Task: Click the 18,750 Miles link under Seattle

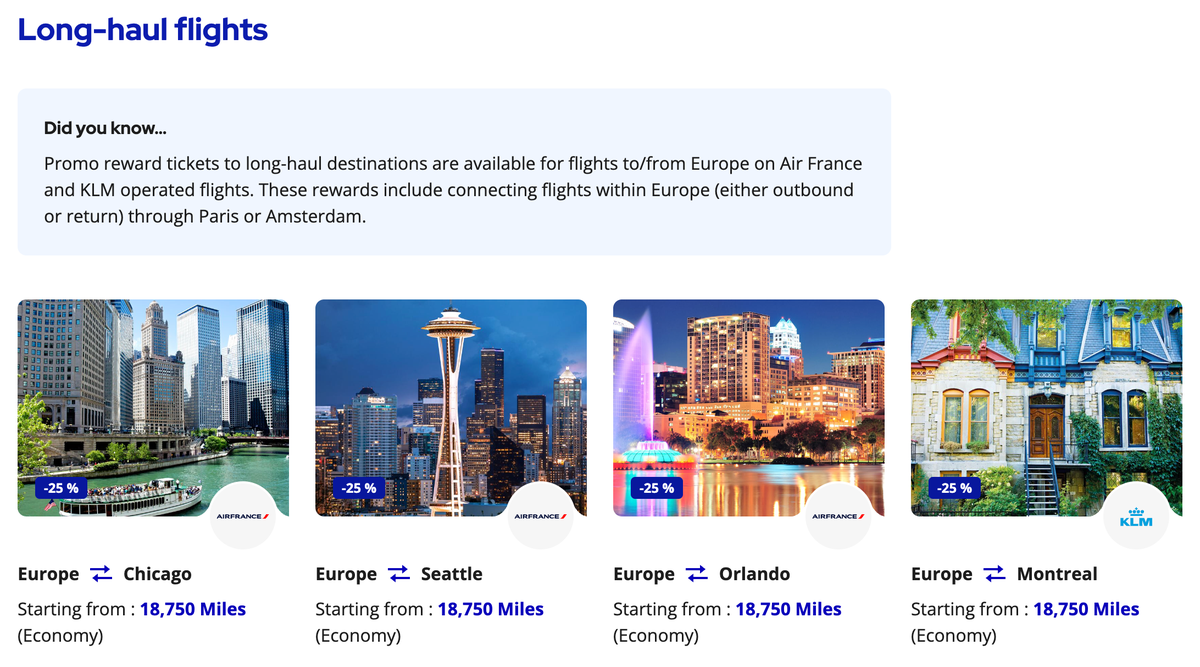Action: pyautogui.click(x=491, y=609)
